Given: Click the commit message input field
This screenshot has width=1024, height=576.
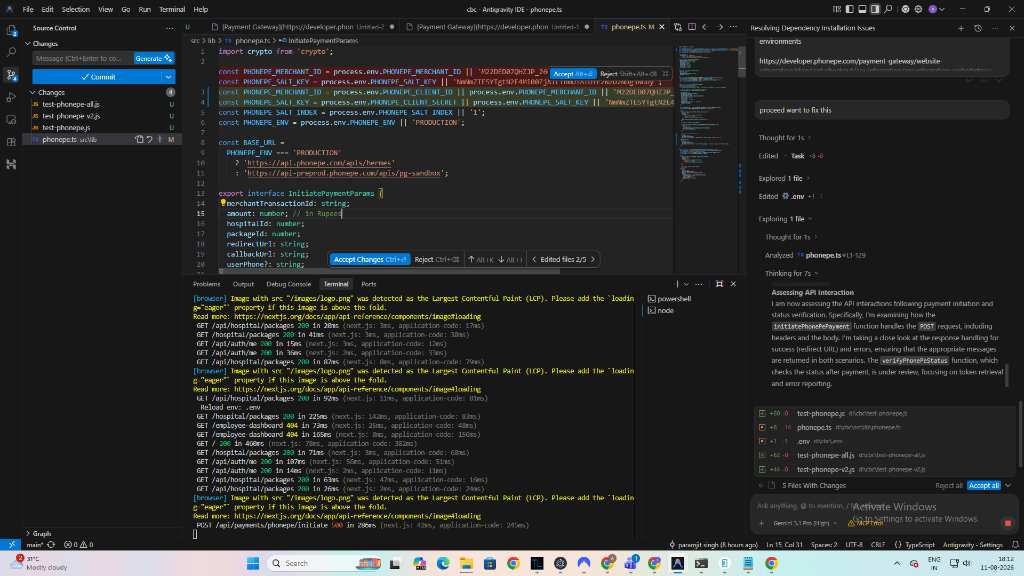Looking at the screenshot, I should coord(82,59).
